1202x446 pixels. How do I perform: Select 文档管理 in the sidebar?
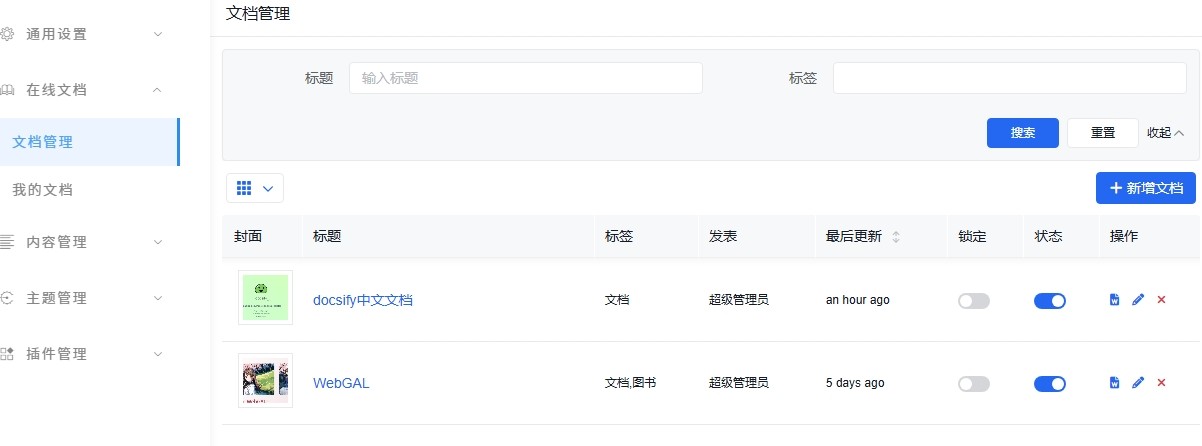click(42, 142)
